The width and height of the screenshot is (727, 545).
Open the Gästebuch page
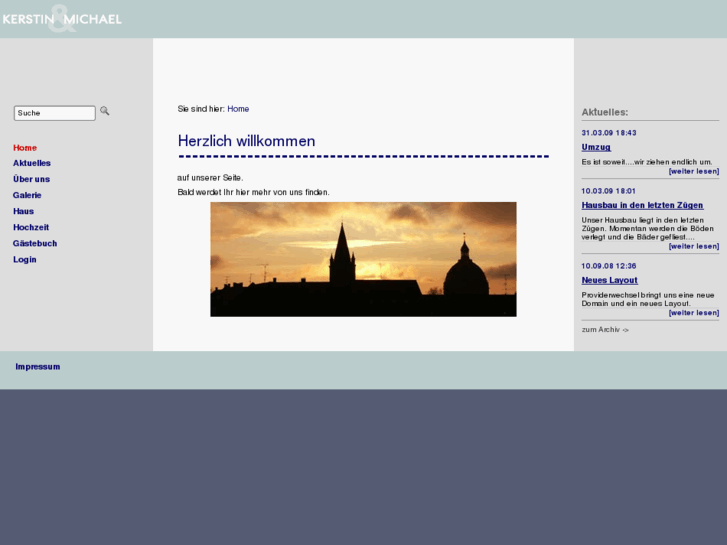(x=35, y=243)
